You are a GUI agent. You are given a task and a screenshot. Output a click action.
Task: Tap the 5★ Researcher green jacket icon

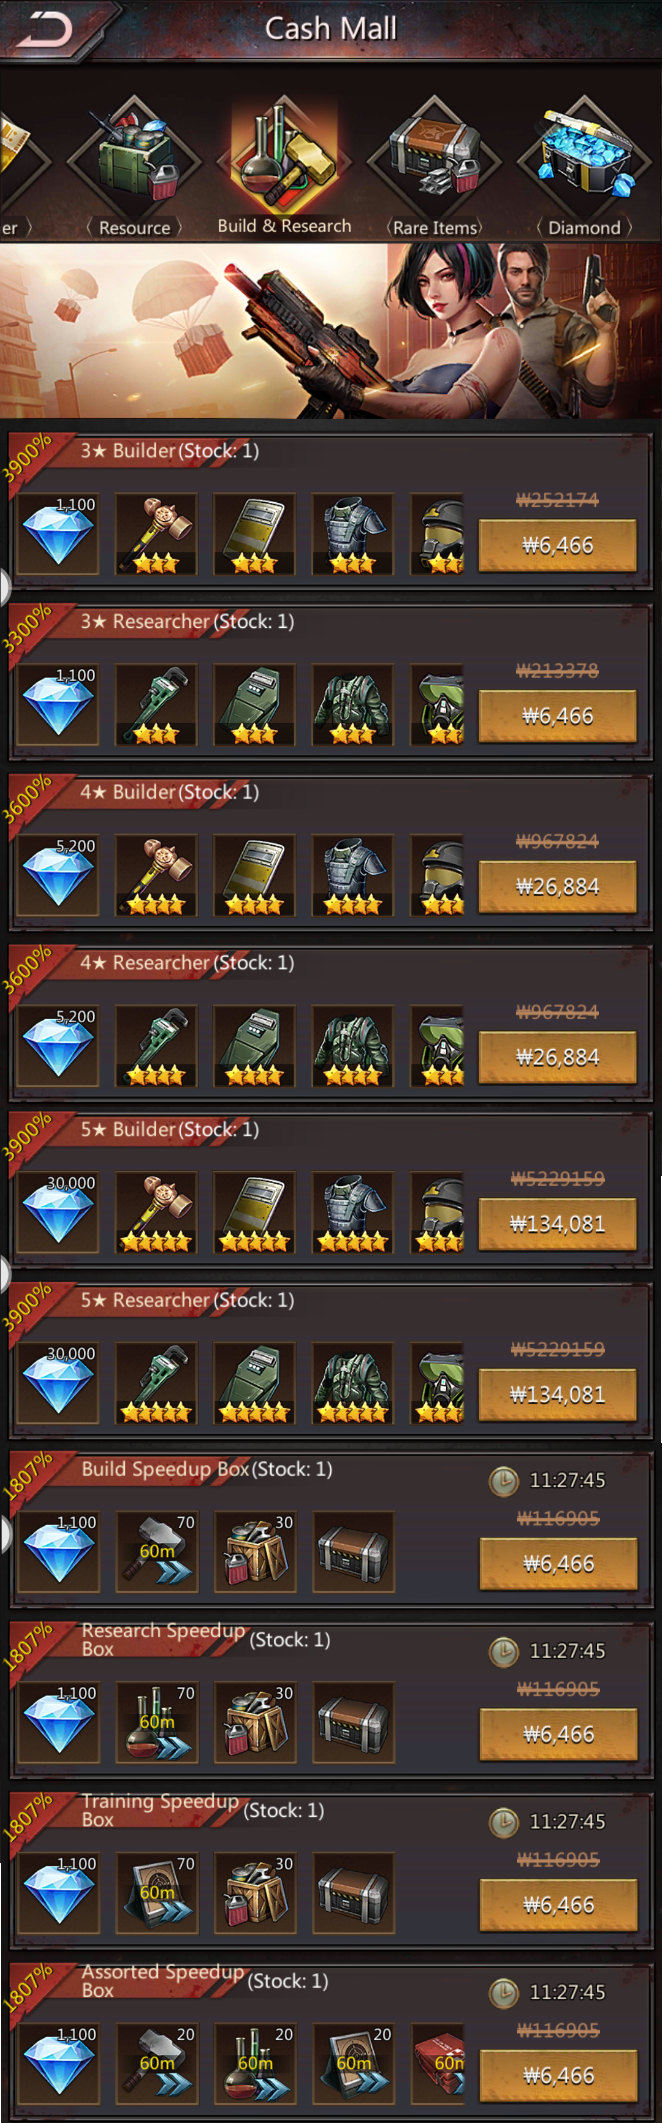click(x=352, y=1384)
